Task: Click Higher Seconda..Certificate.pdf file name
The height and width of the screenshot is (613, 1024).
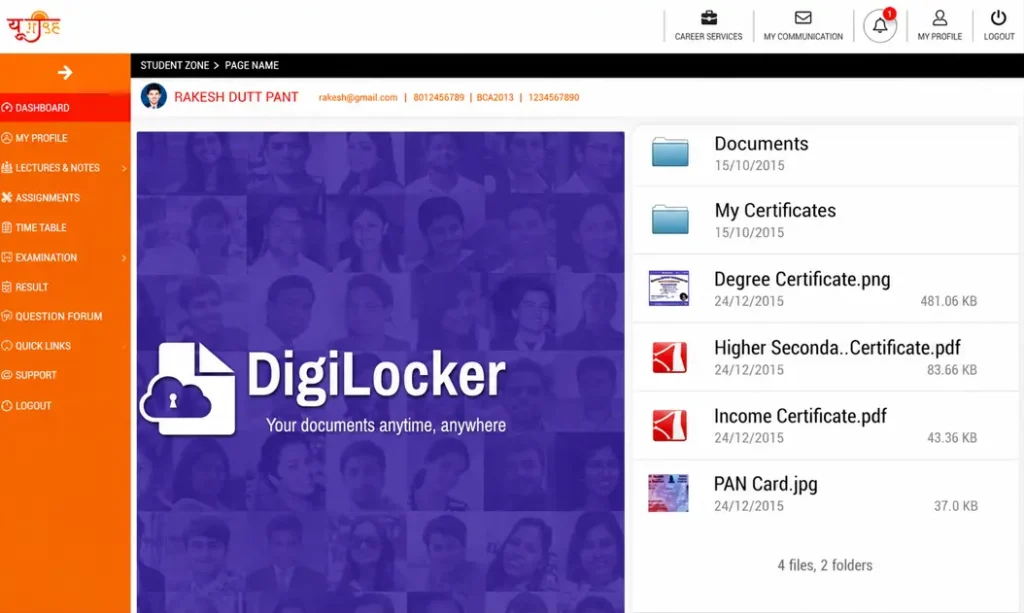Action: (837, 347)
